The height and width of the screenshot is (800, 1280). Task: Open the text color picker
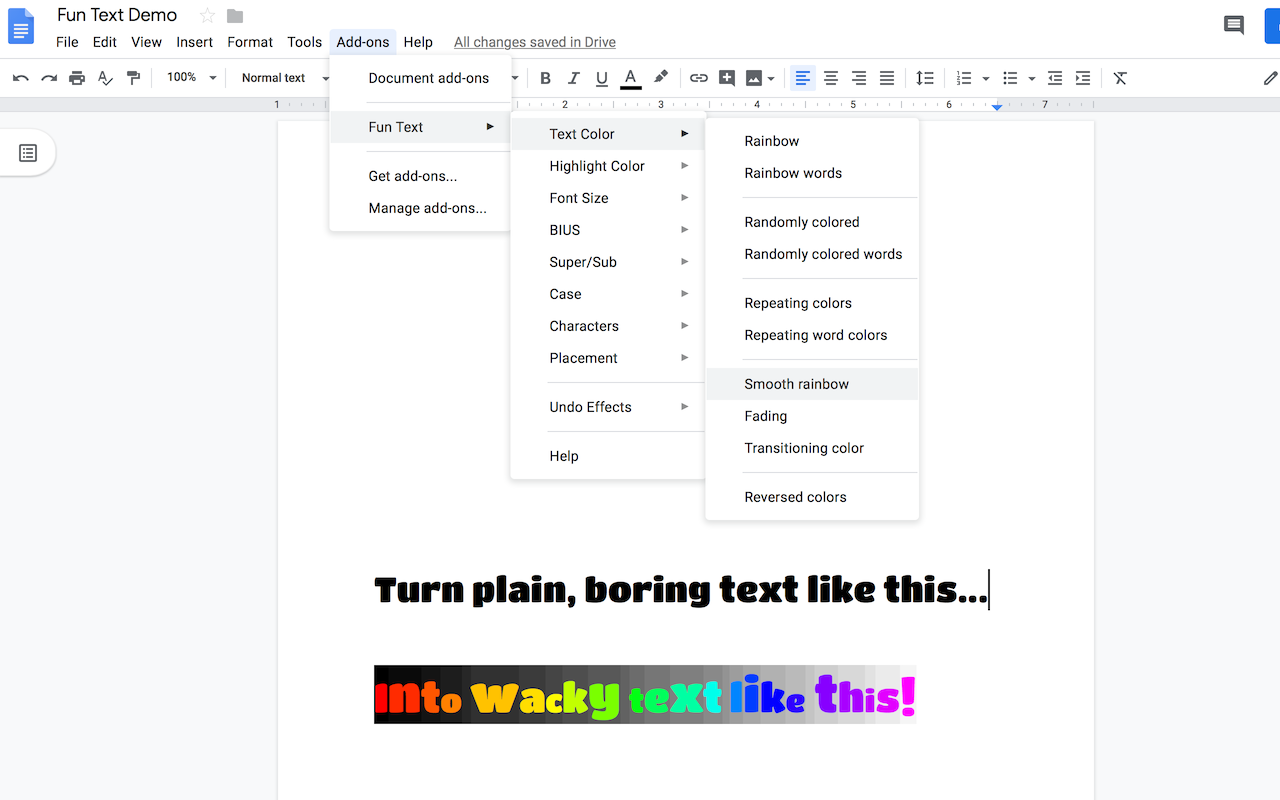pyautogui.click(x=630, y=78)
